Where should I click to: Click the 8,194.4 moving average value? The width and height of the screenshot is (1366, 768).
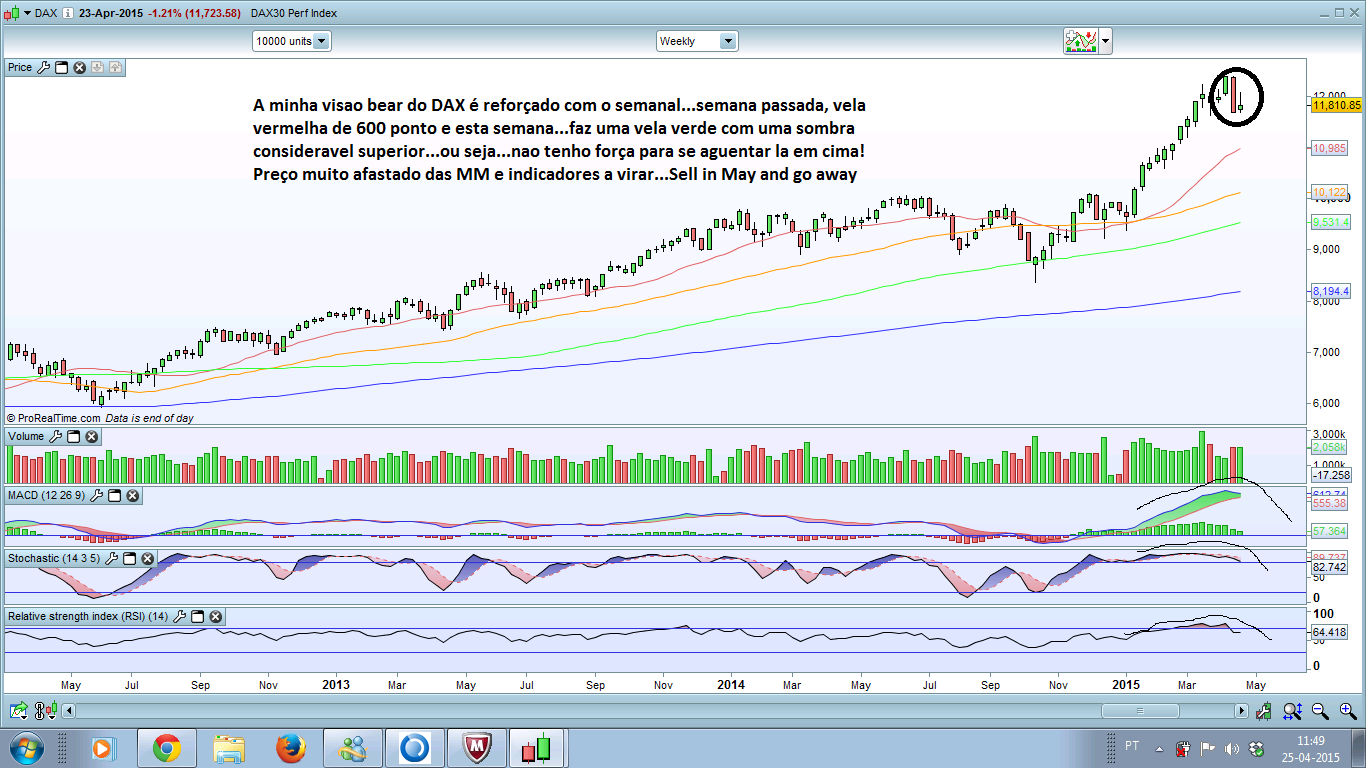(x=1332, y=291)
